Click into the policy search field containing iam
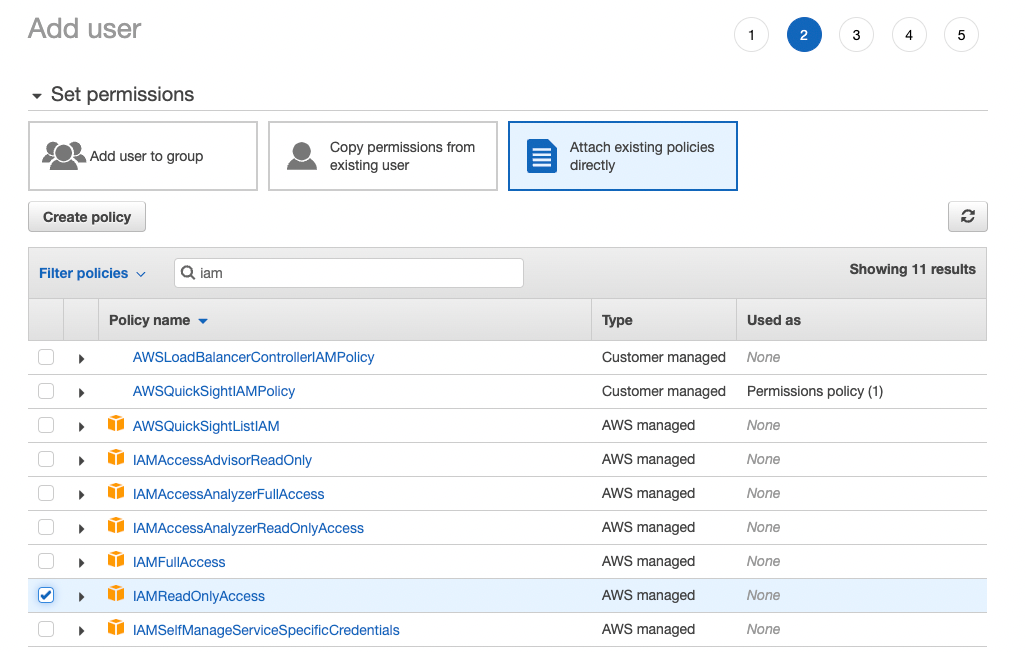Screen dimensions: 1026x652 point(349,272)
